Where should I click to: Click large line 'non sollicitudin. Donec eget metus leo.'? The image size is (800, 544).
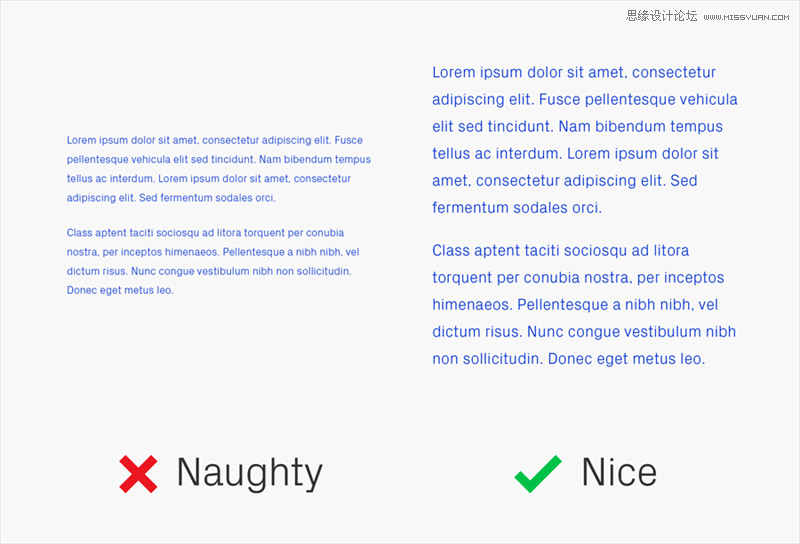tap(568, 359)
